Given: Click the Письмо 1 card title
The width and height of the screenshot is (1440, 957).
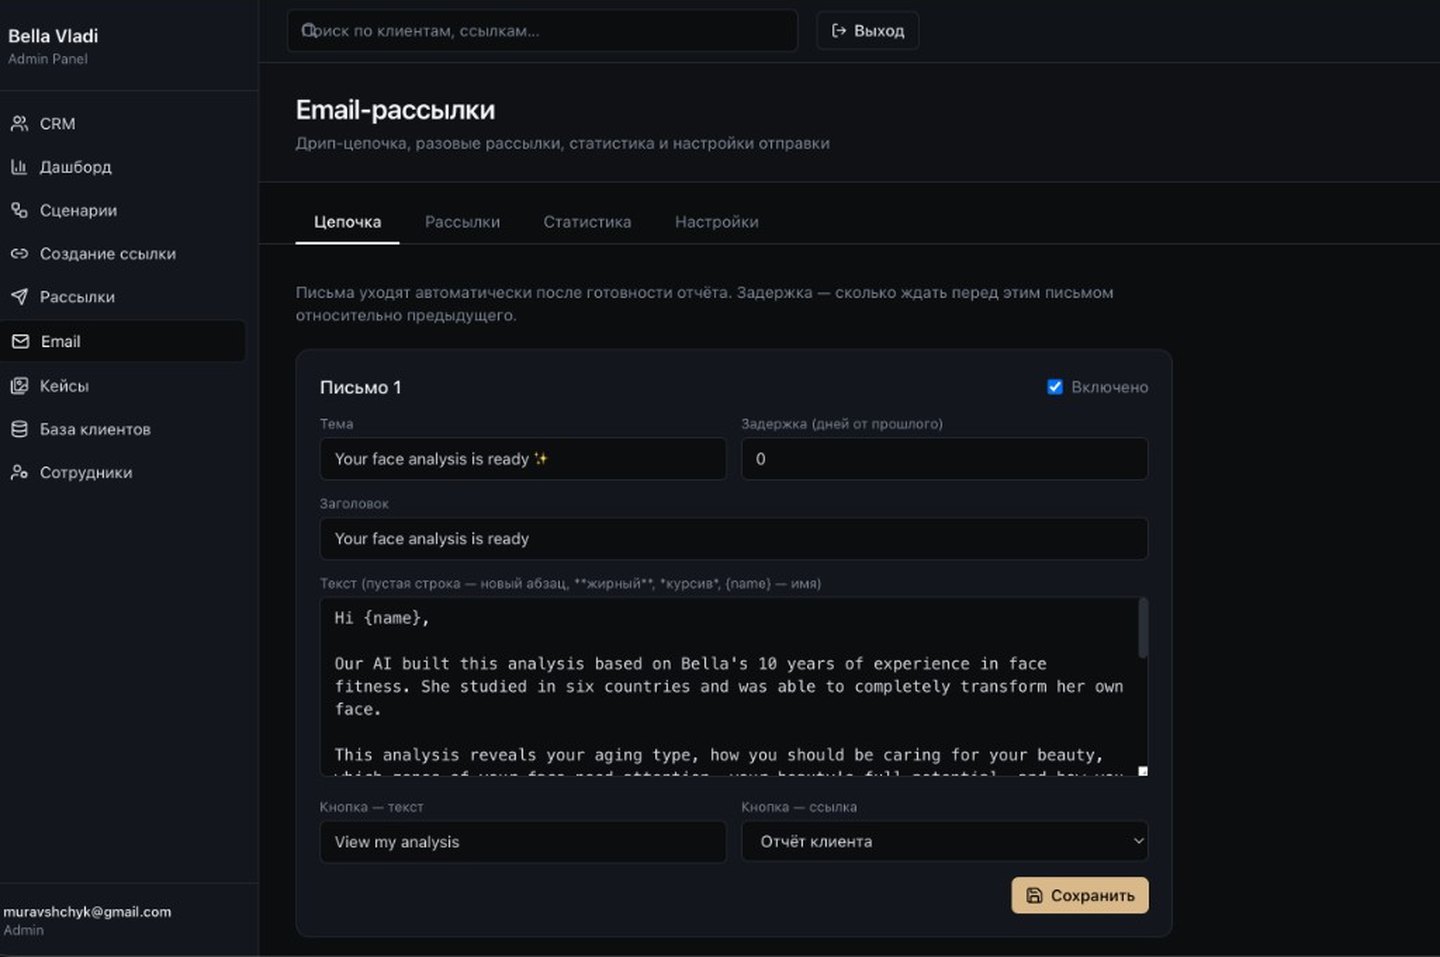Looking at the screenshot, I should coord(361,388).
